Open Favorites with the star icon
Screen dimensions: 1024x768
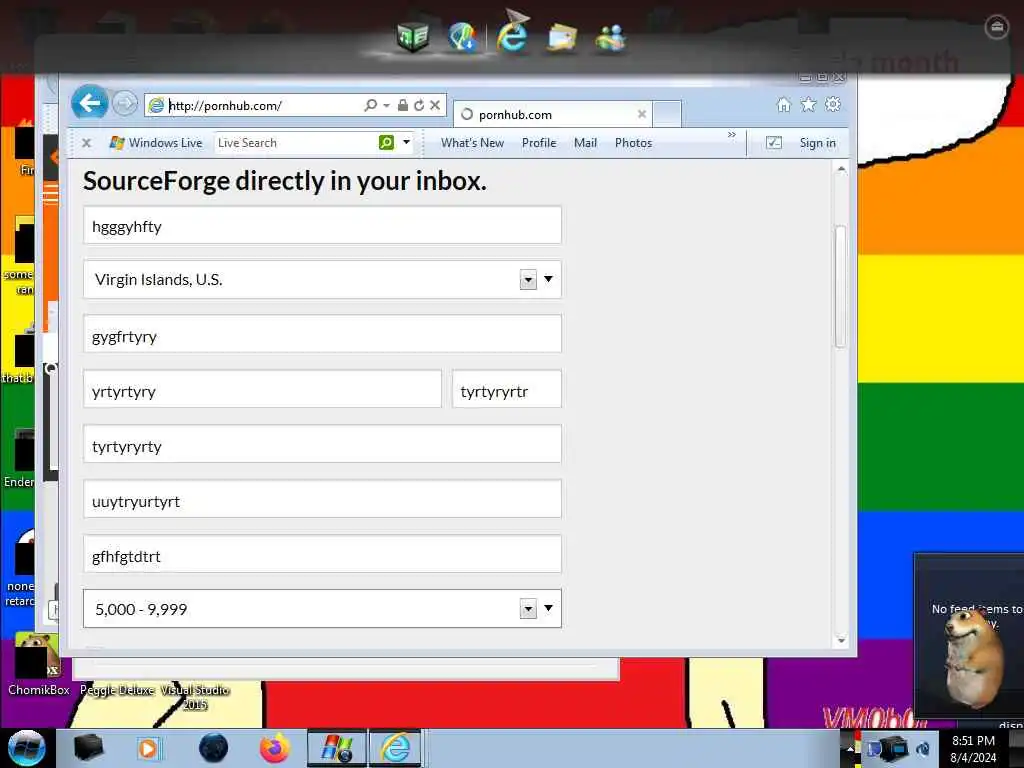click(x=808, y=104)
